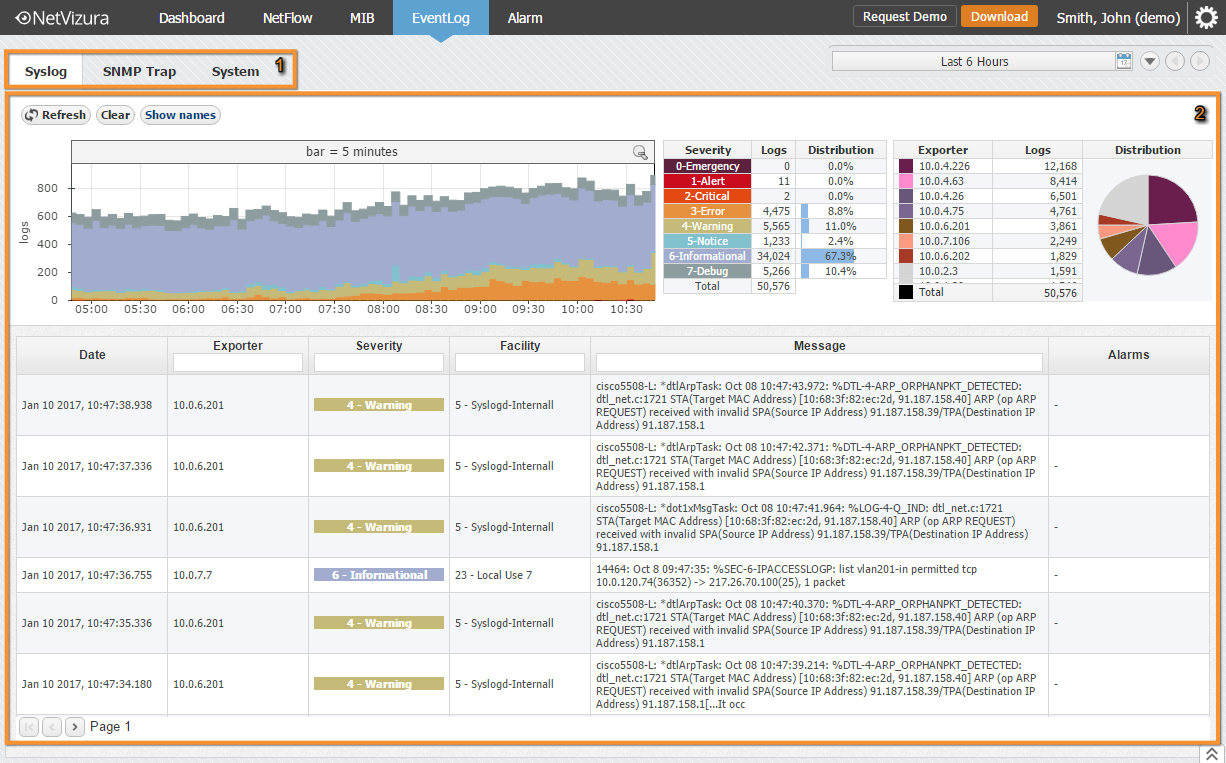
Task: Click the Message filter input field
Action: [x=819, y=362]
